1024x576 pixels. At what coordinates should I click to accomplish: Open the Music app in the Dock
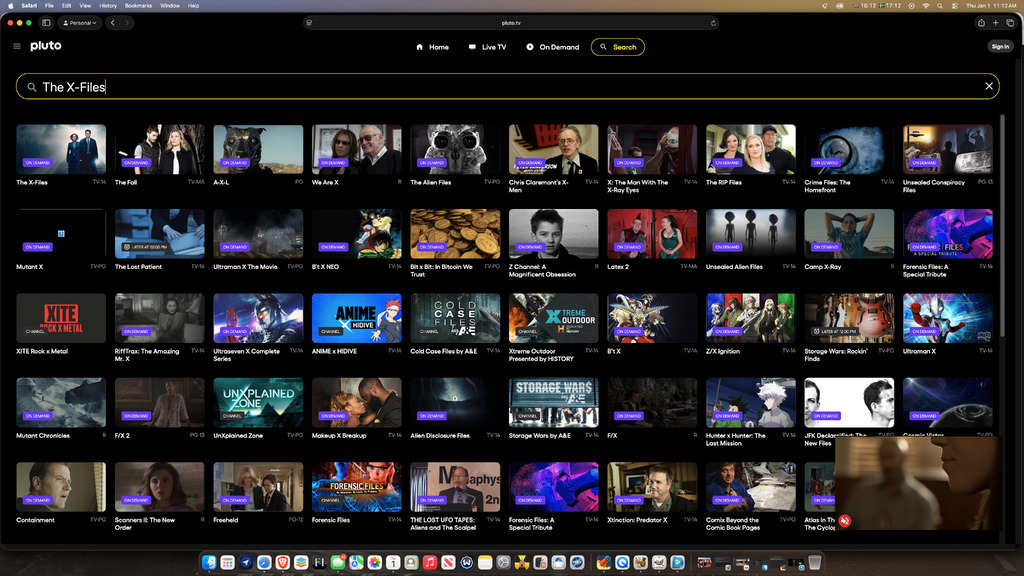(x=429, y=563)
